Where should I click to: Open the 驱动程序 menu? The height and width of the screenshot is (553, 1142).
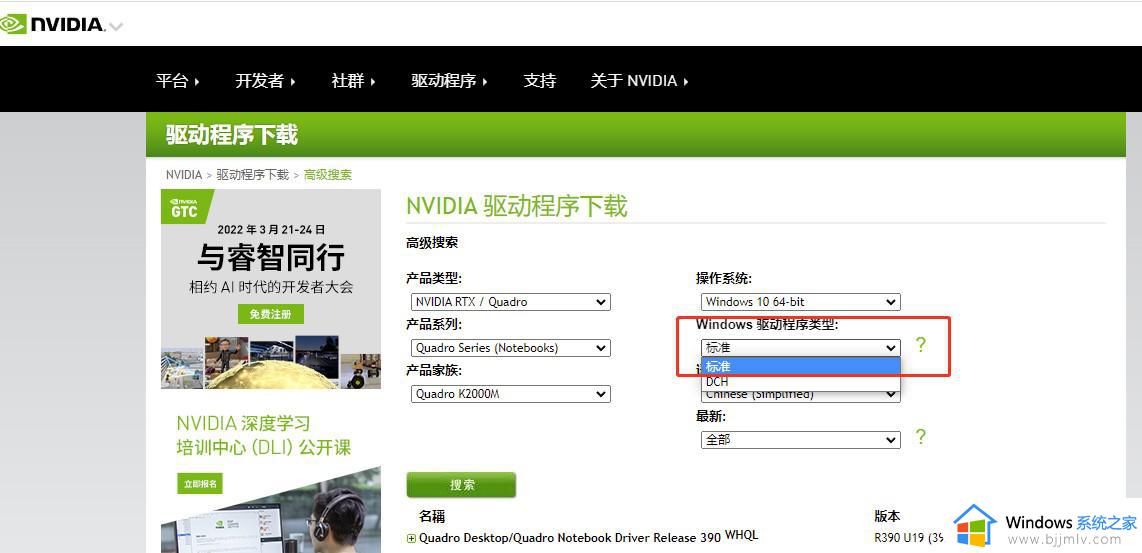pyautogui.click(x=449, y=81)
